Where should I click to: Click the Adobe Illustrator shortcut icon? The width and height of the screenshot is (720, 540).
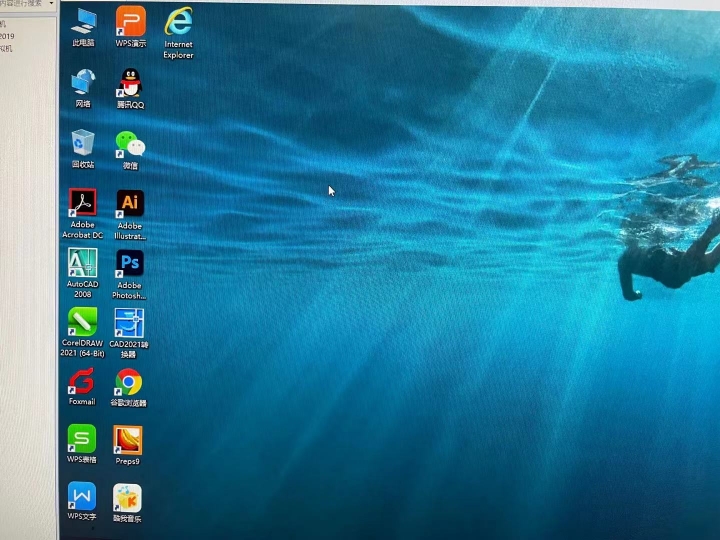[130, 204]
